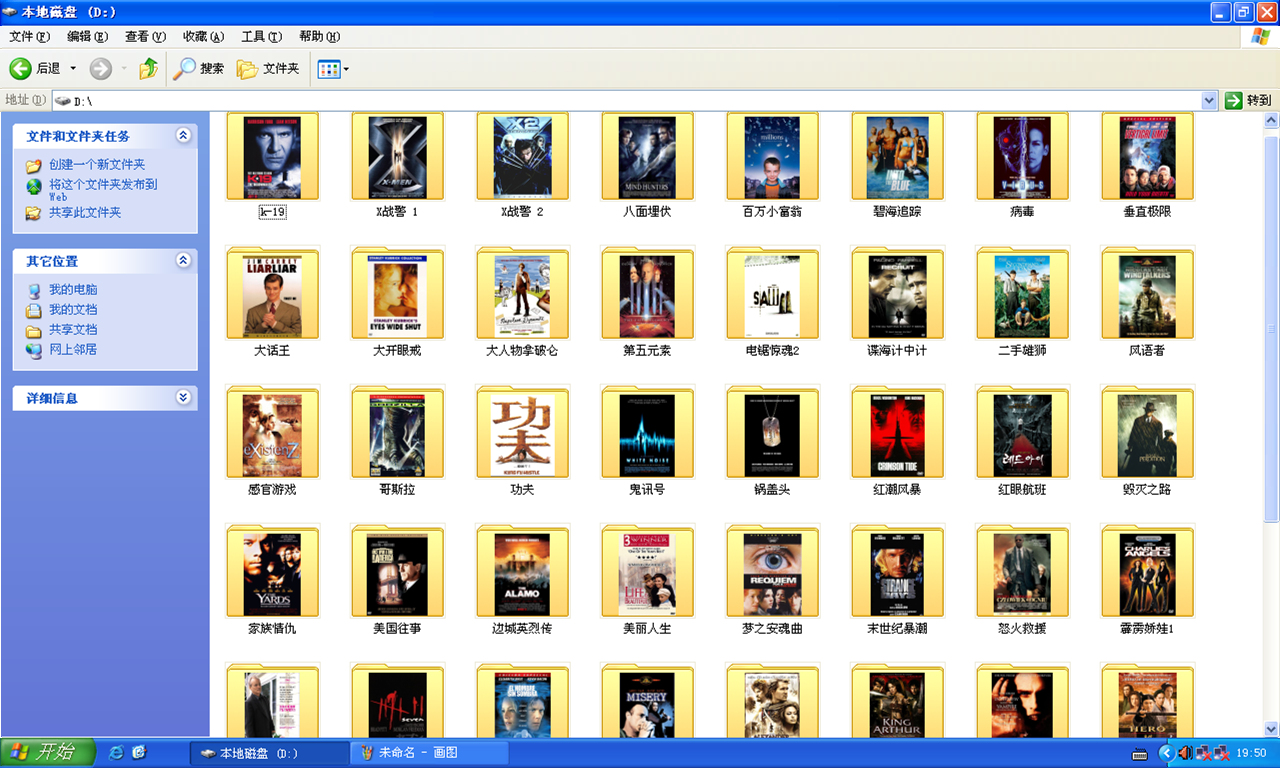Image resolution: width=1280 pixels, height=768 pixels.
Task: Choose the 末世纪暴潮 folder
Action: (897, 574)
